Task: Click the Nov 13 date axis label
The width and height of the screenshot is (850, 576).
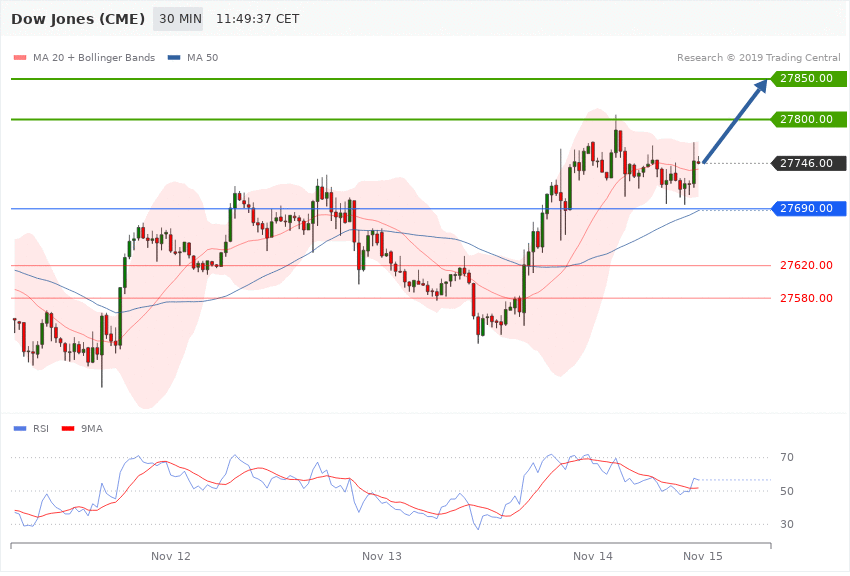Action: pos(382,556)
